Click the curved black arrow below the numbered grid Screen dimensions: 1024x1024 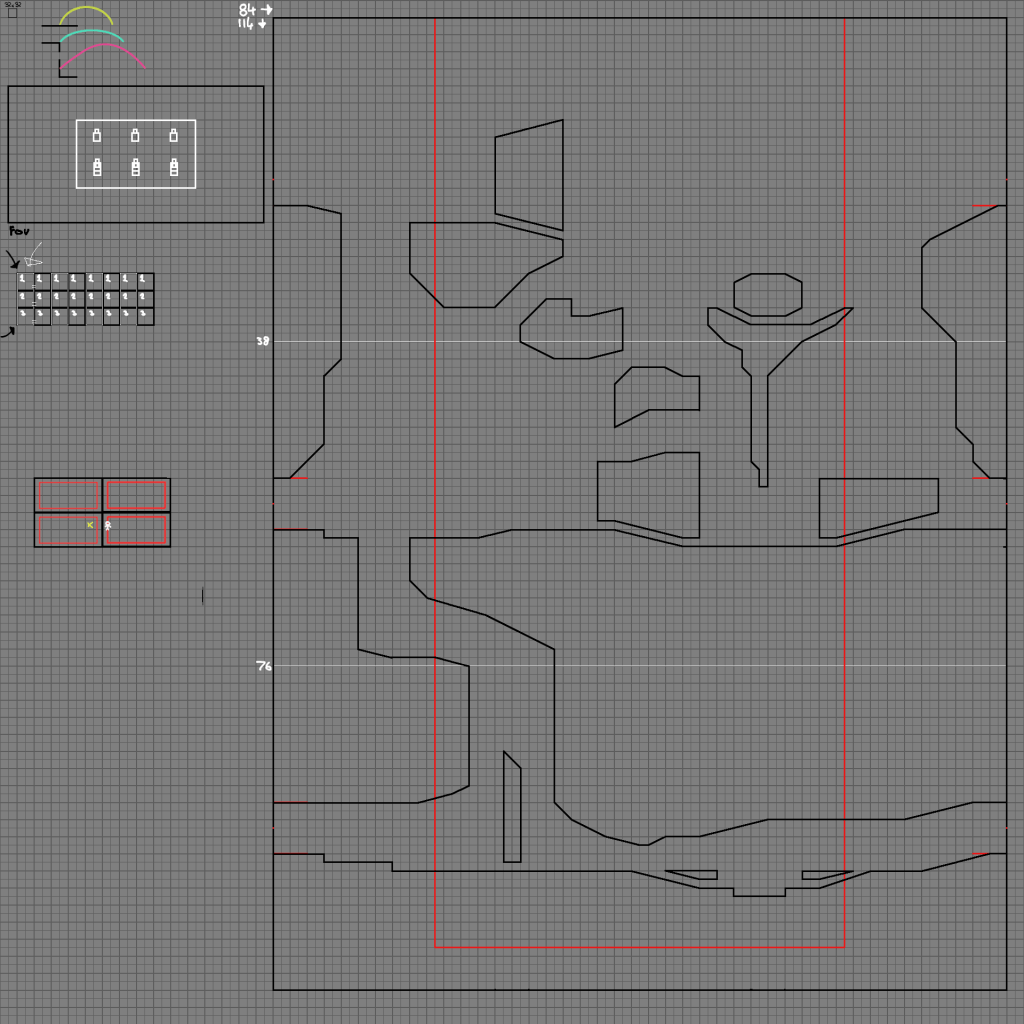click(7, 333)
